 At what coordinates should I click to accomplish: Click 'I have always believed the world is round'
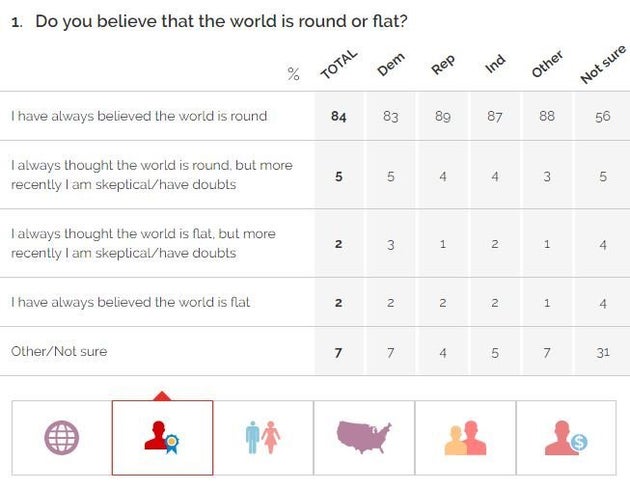click(139, 116)
